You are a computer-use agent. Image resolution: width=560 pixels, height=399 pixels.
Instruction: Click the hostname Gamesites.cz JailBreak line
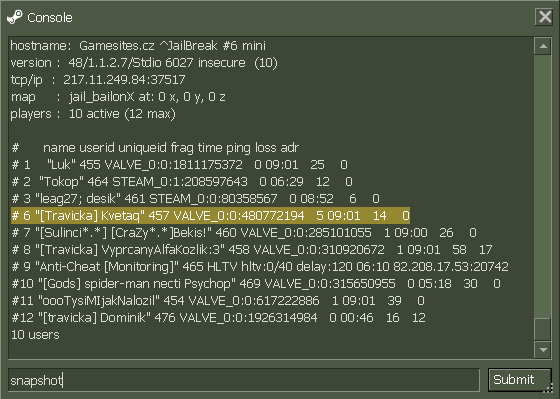click(x=138, y=46)
